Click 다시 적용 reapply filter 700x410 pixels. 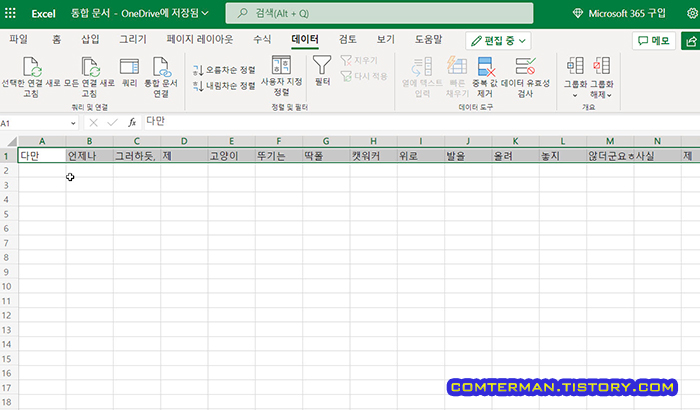[364, 76]
